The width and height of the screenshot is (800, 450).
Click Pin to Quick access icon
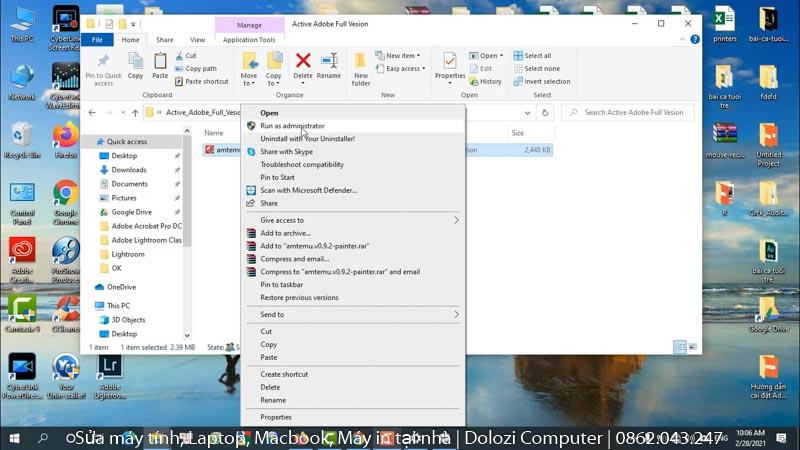point(104,65)
